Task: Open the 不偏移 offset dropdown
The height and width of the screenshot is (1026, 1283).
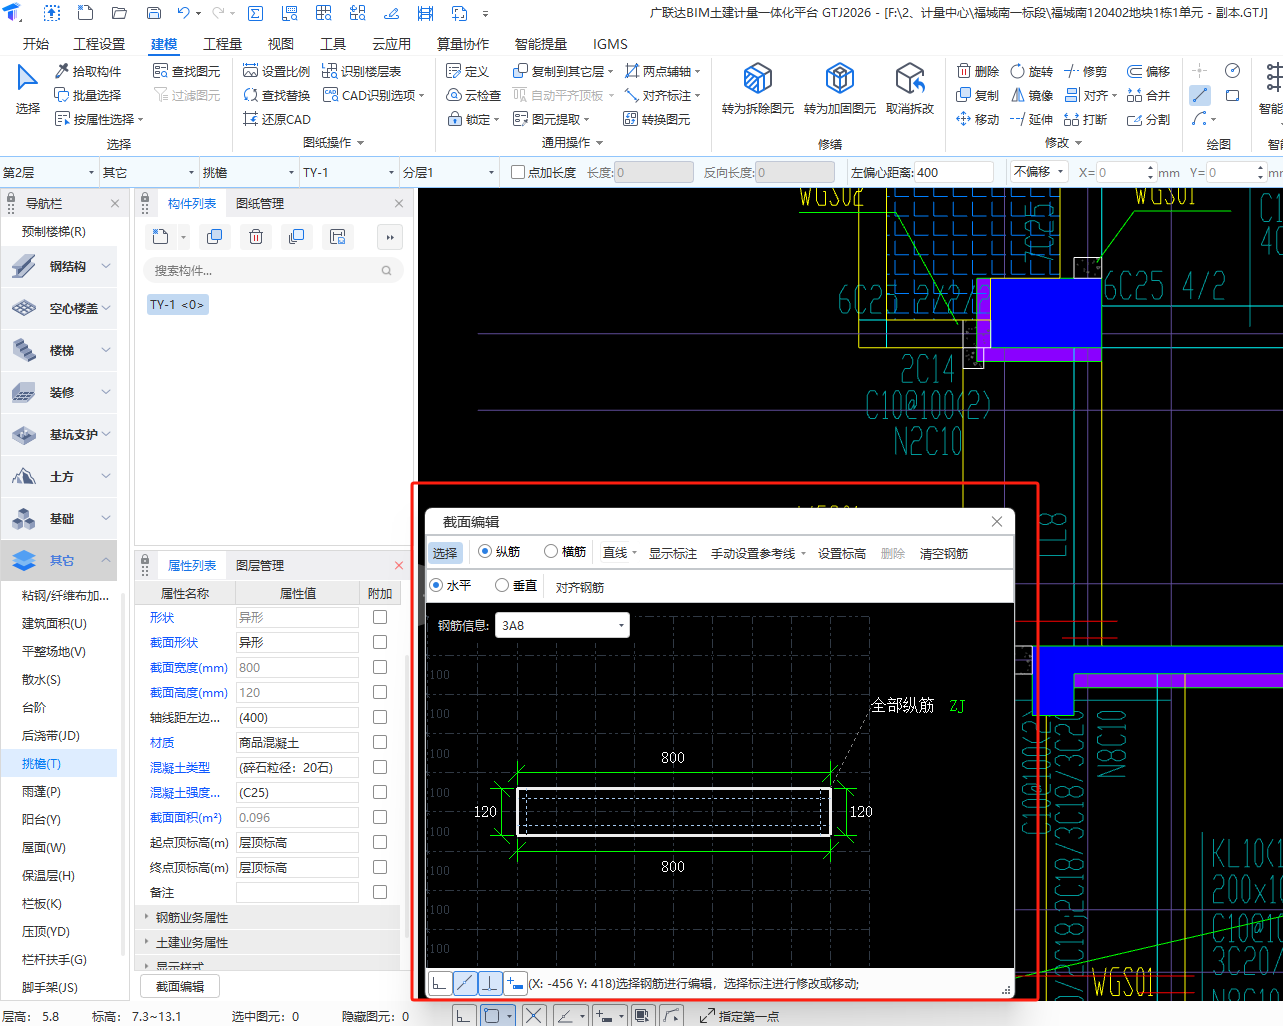Action: coord(1039,172)
